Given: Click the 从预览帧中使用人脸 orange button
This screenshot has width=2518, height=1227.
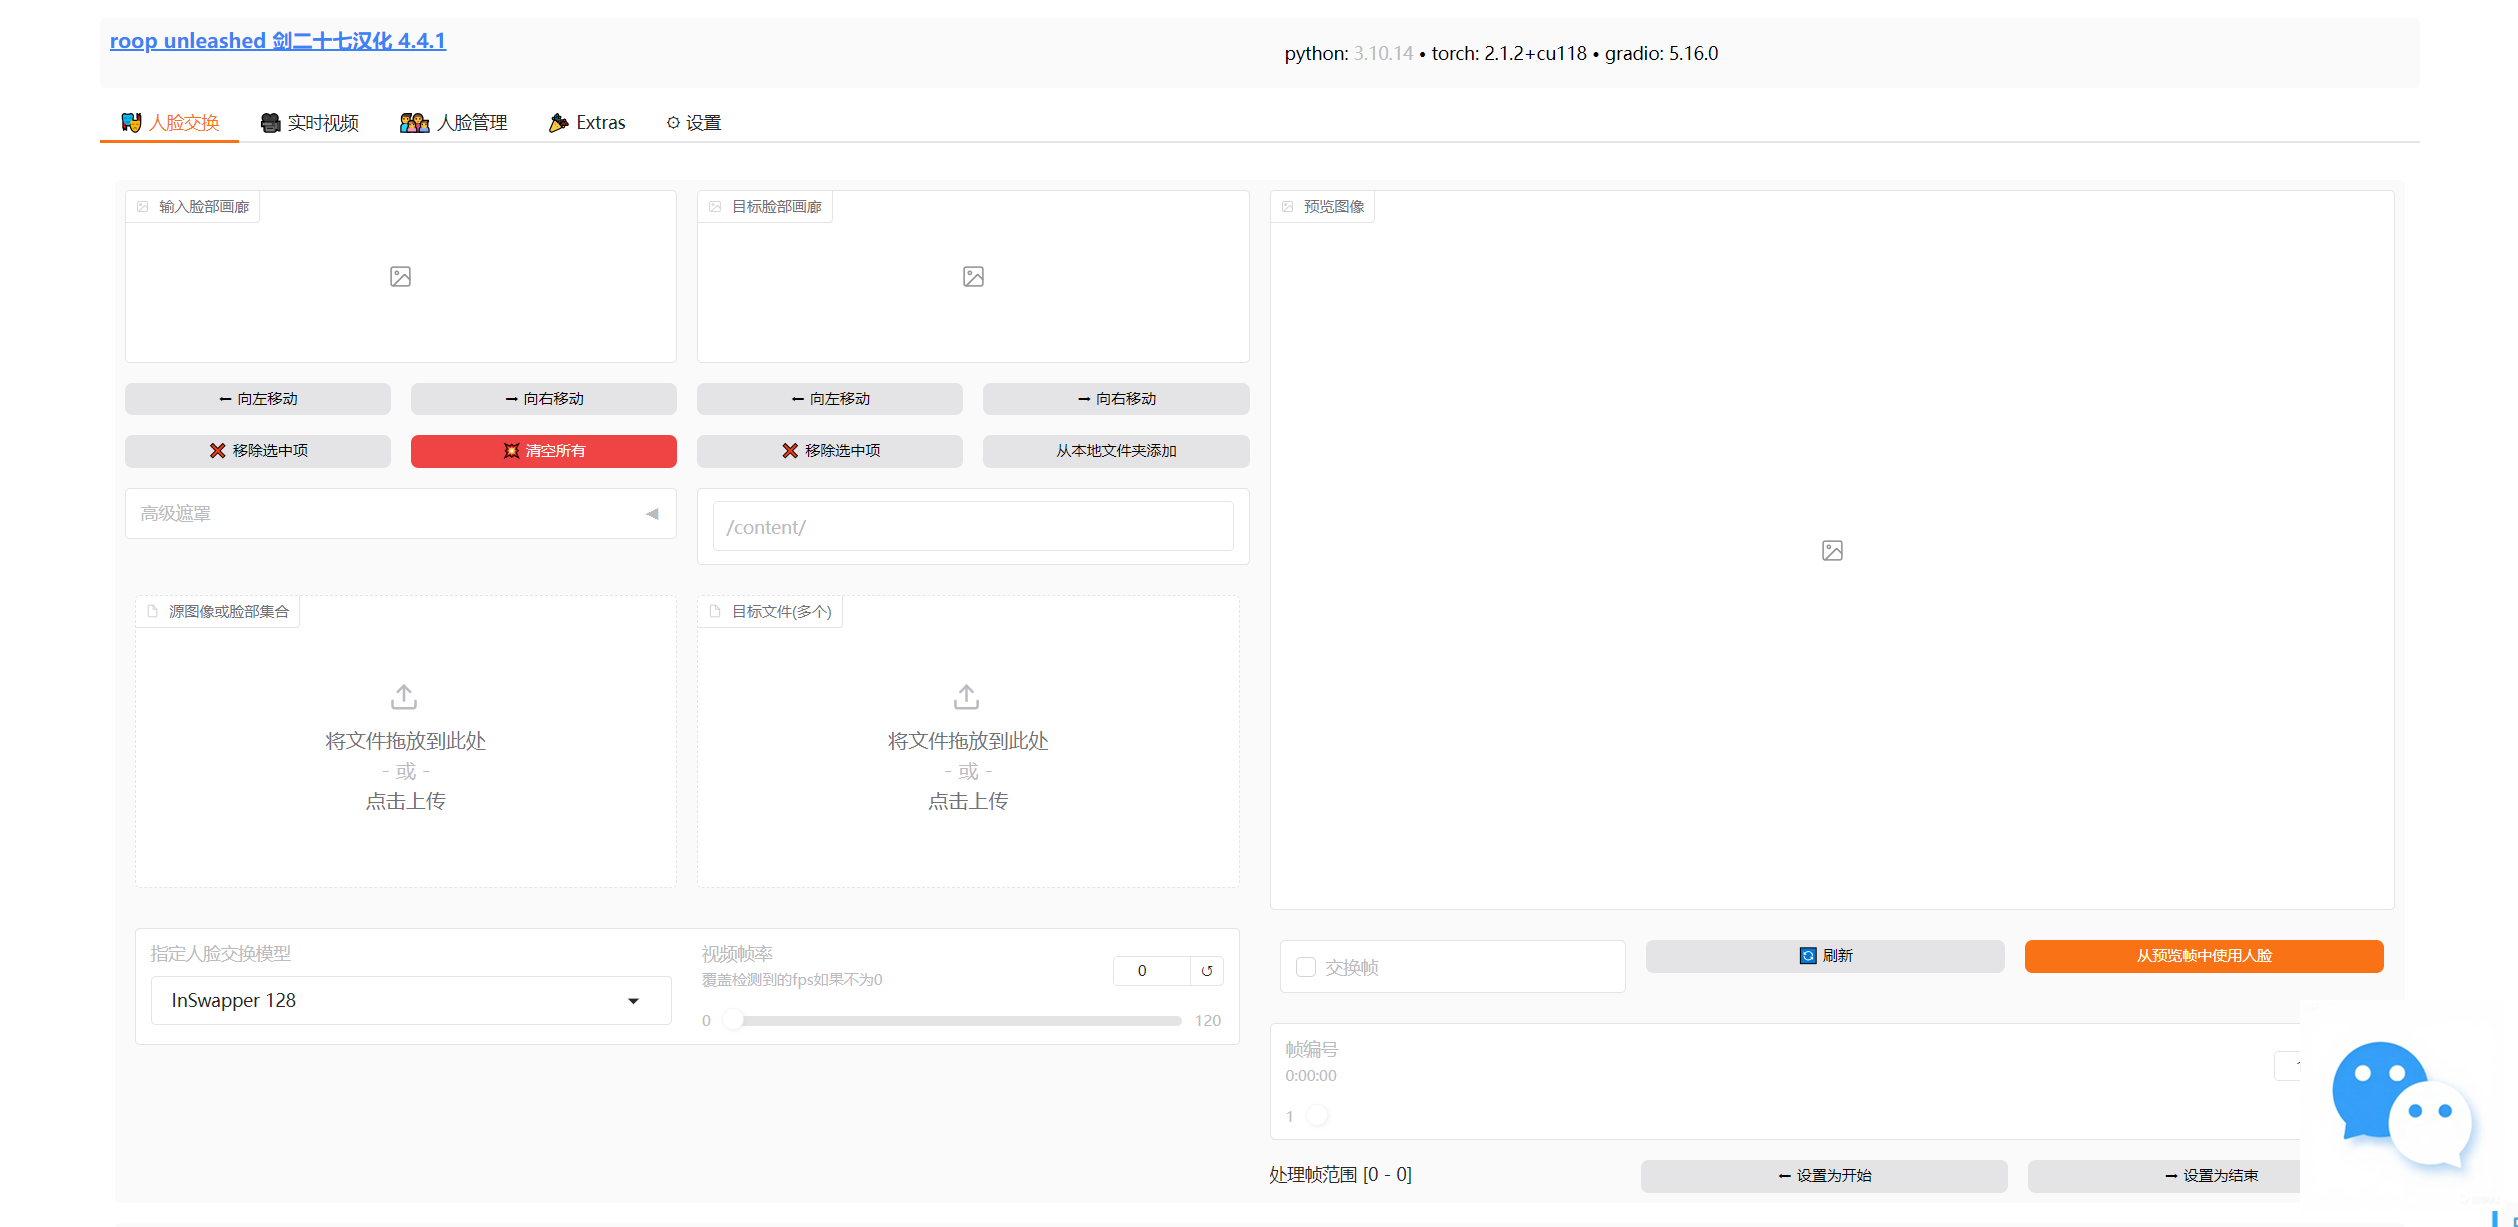Looking at the screenshot, I should click(2203, 956).
